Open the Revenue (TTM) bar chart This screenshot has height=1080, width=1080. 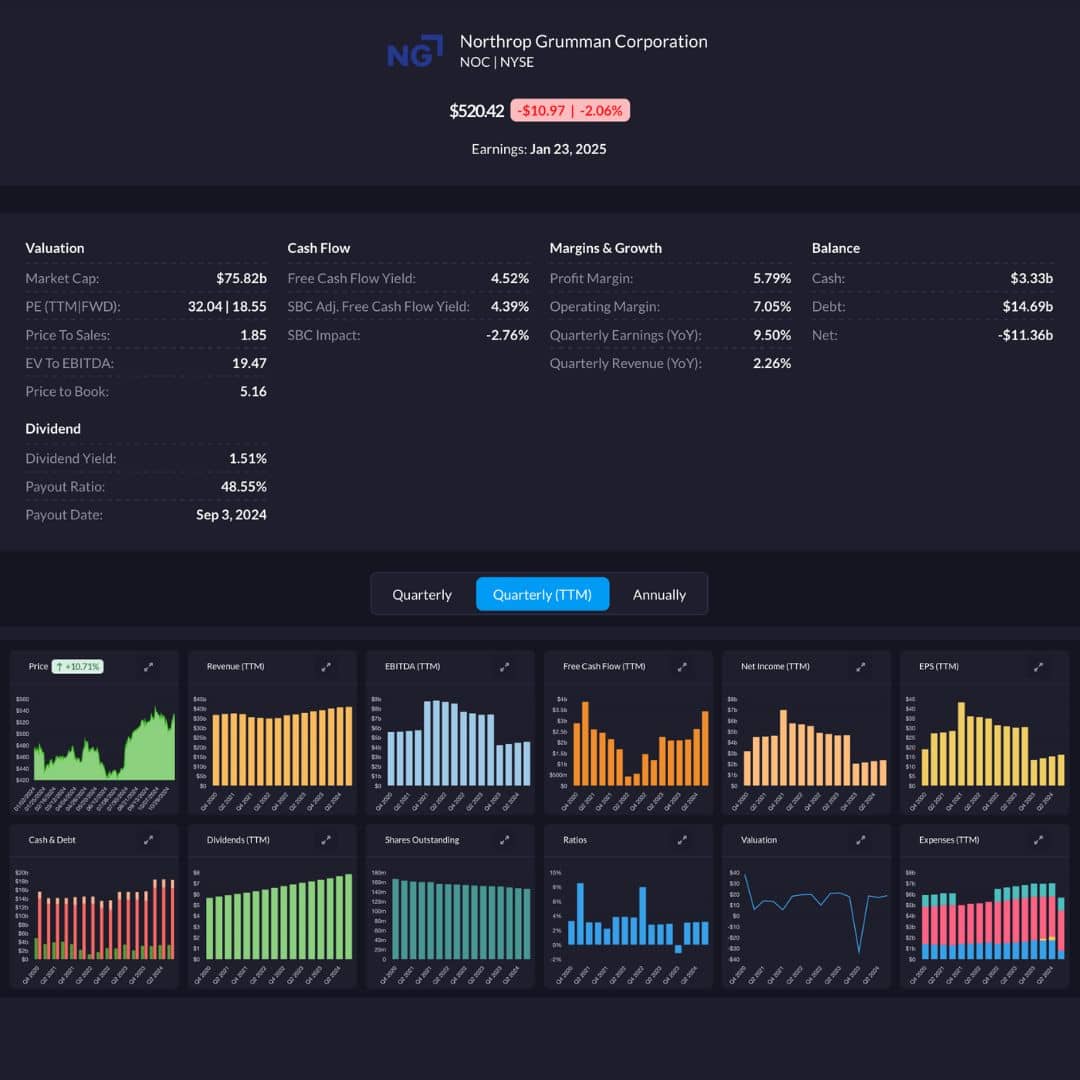(x=272, y=751)
